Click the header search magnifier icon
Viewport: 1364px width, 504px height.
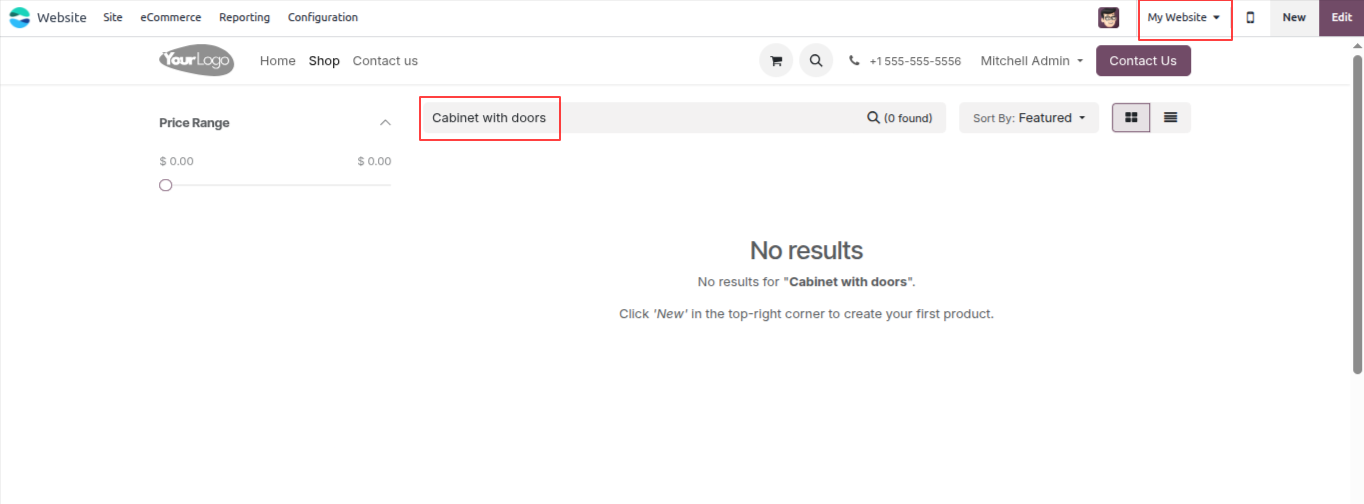pyautogui.click(x=816, y=61)
